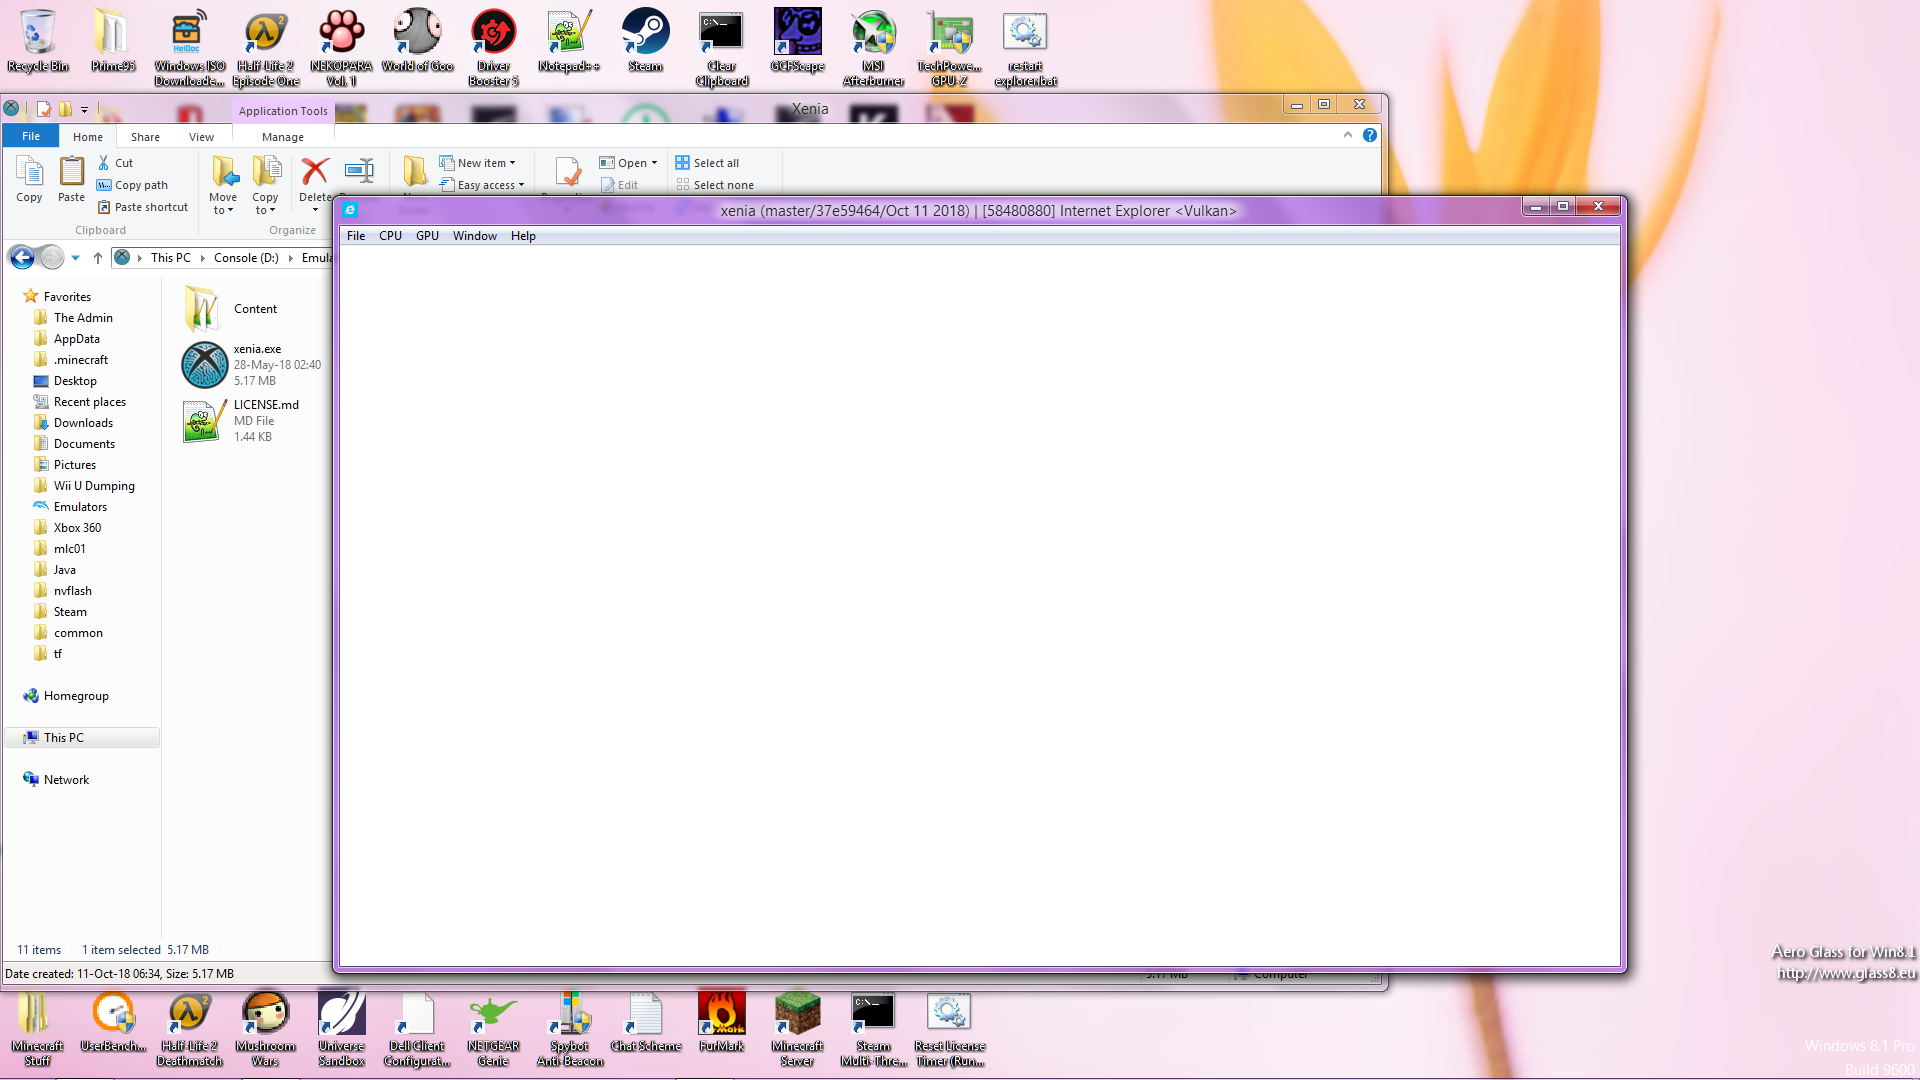Click the Up one level arrow

click(x=97, y=257)
